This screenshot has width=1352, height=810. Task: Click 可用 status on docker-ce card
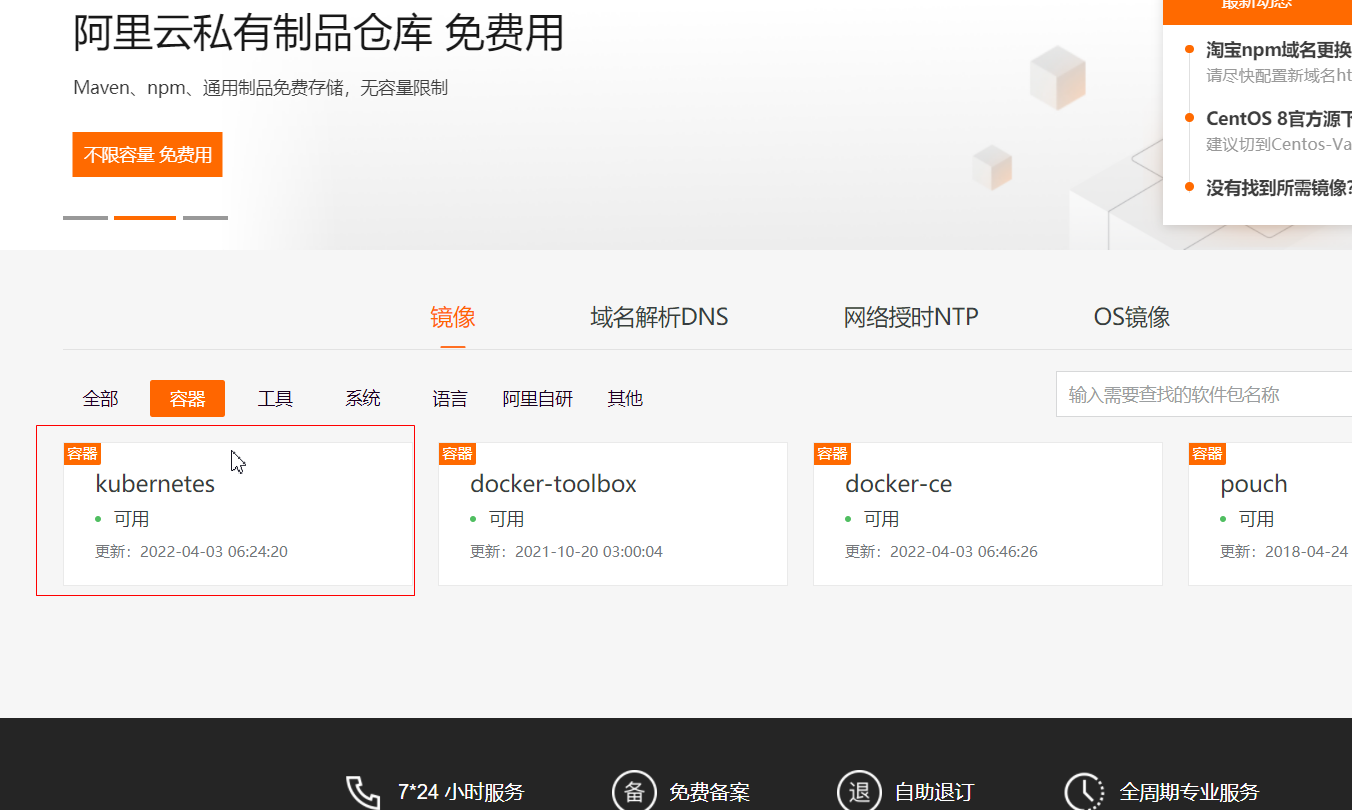881,519
